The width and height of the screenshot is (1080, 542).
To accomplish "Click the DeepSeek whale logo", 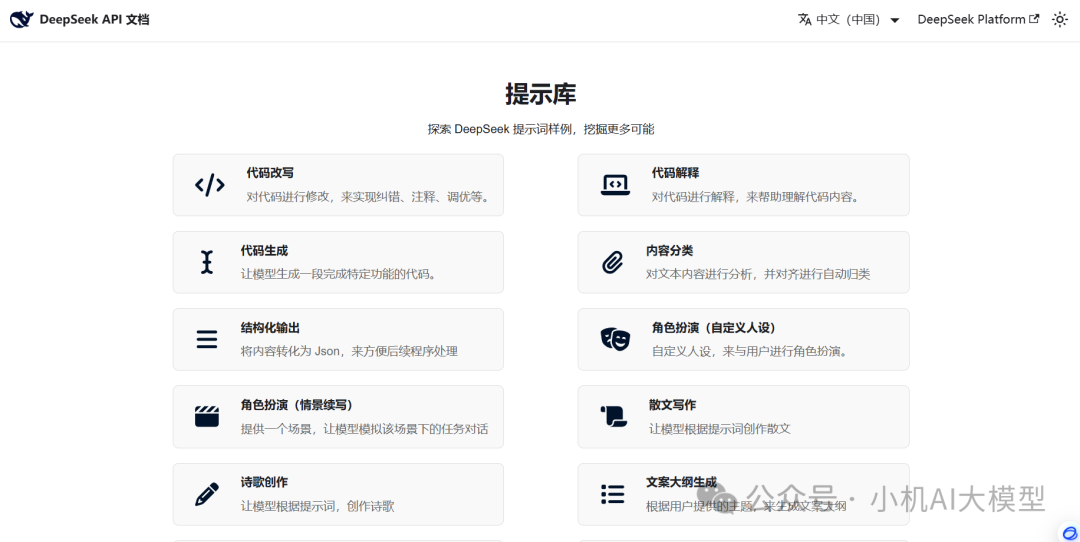I will tap(21, 19).
